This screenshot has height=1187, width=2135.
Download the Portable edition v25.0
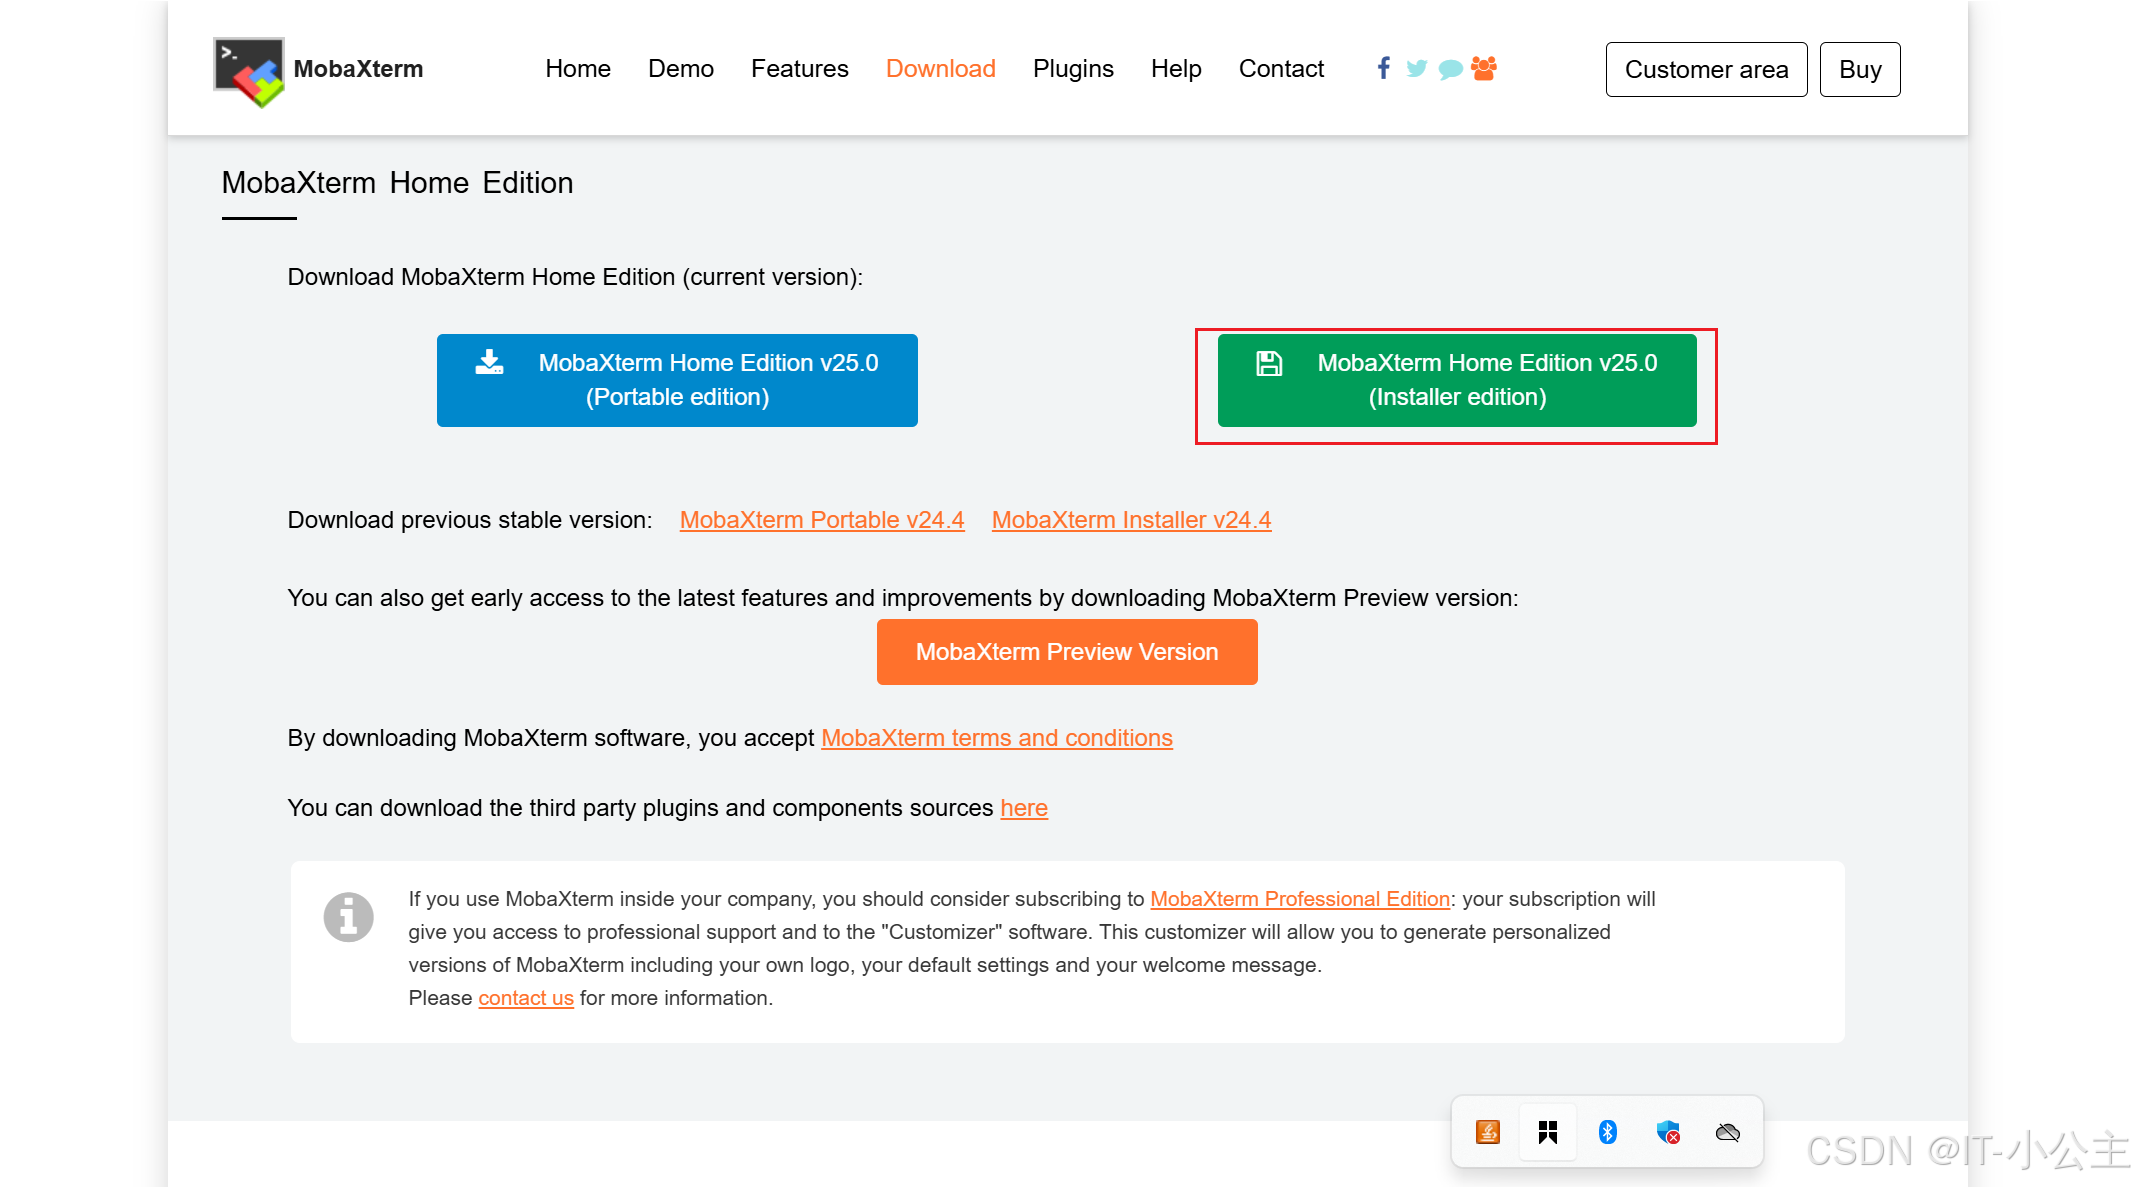[x=677, y=380]
